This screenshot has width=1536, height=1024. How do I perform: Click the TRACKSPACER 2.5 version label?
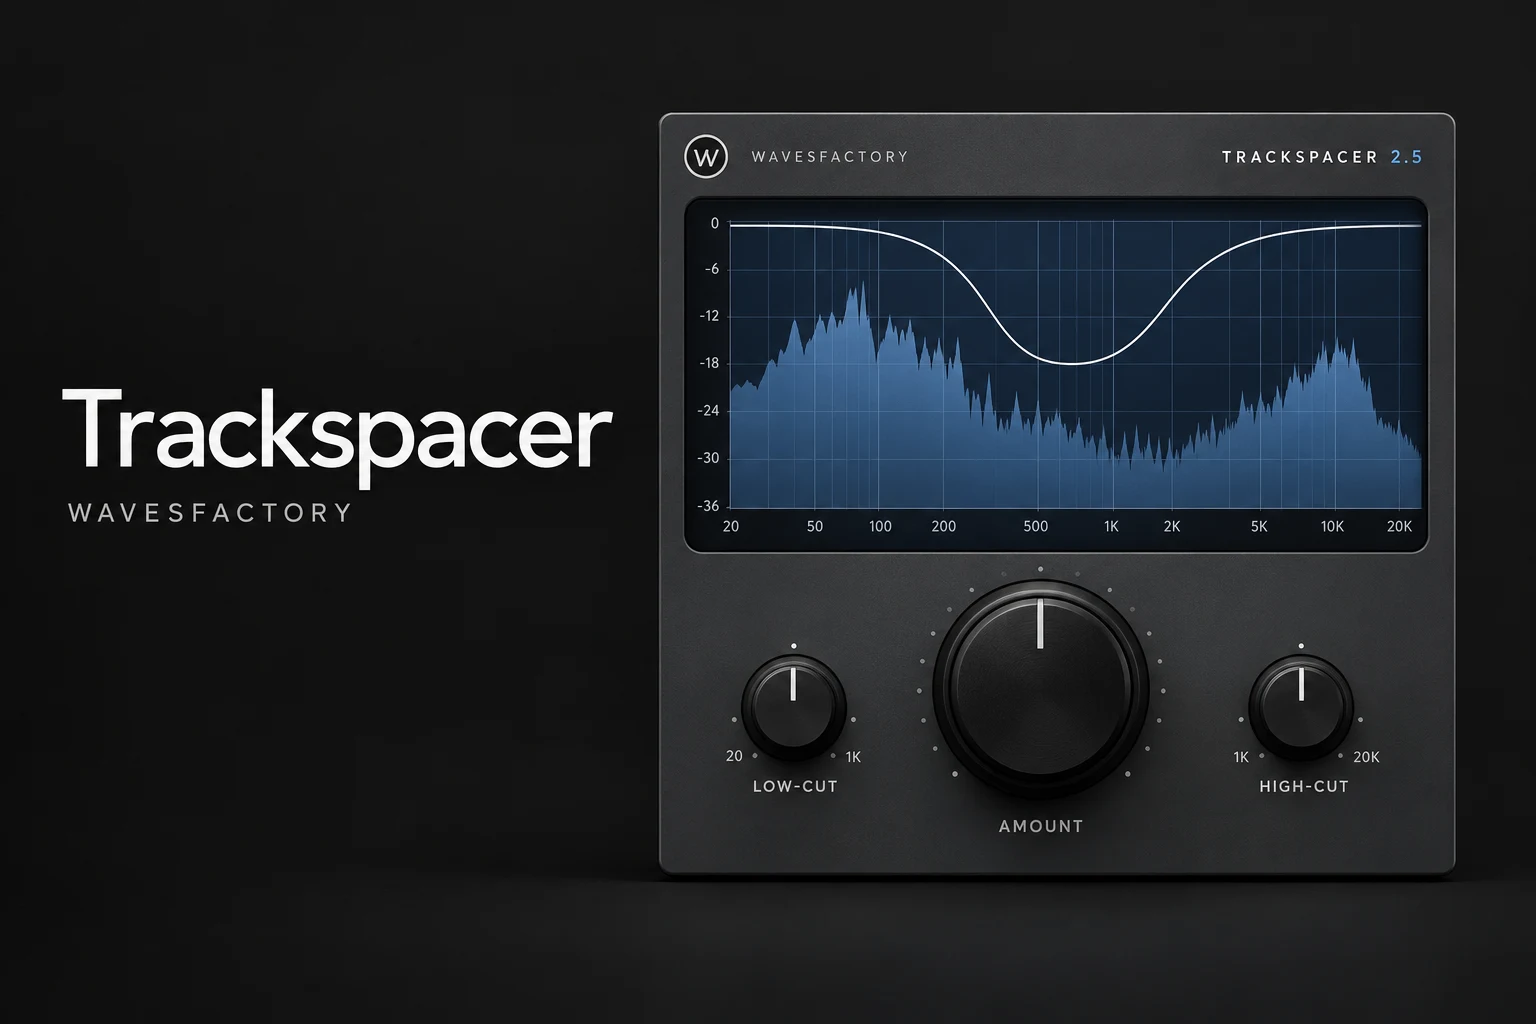pos(1322,157)
